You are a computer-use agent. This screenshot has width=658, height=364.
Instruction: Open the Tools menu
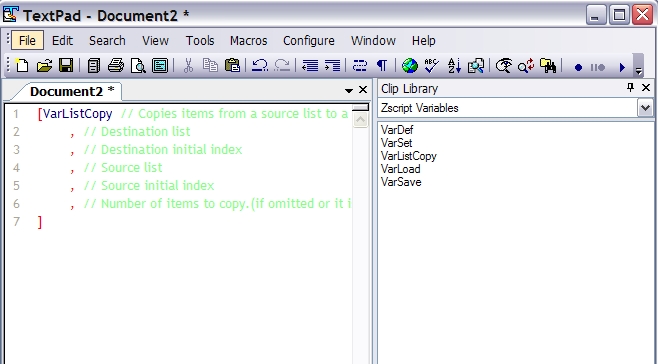(x=200, y=41)
